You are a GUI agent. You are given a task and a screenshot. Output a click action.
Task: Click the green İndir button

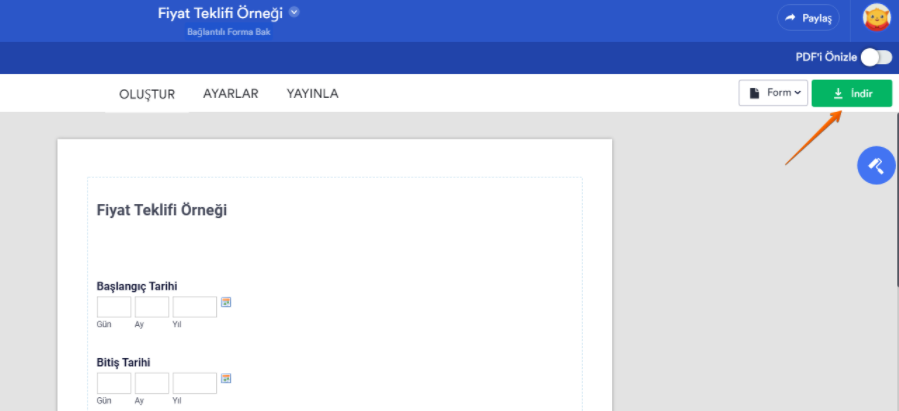tap(852, 93)
